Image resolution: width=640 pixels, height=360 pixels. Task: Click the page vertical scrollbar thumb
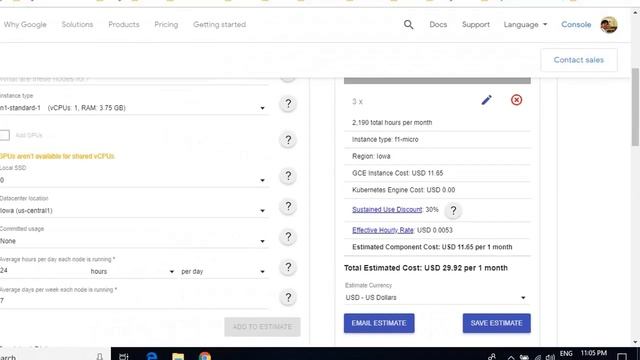[x=635, y=107]
